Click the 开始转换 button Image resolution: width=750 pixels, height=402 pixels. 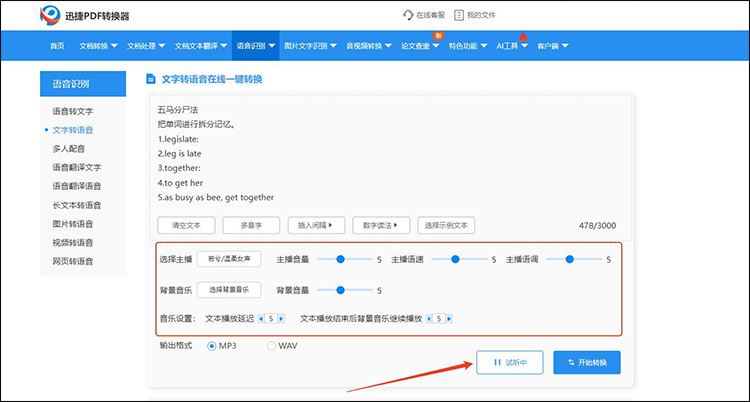(x=587, y=362)
